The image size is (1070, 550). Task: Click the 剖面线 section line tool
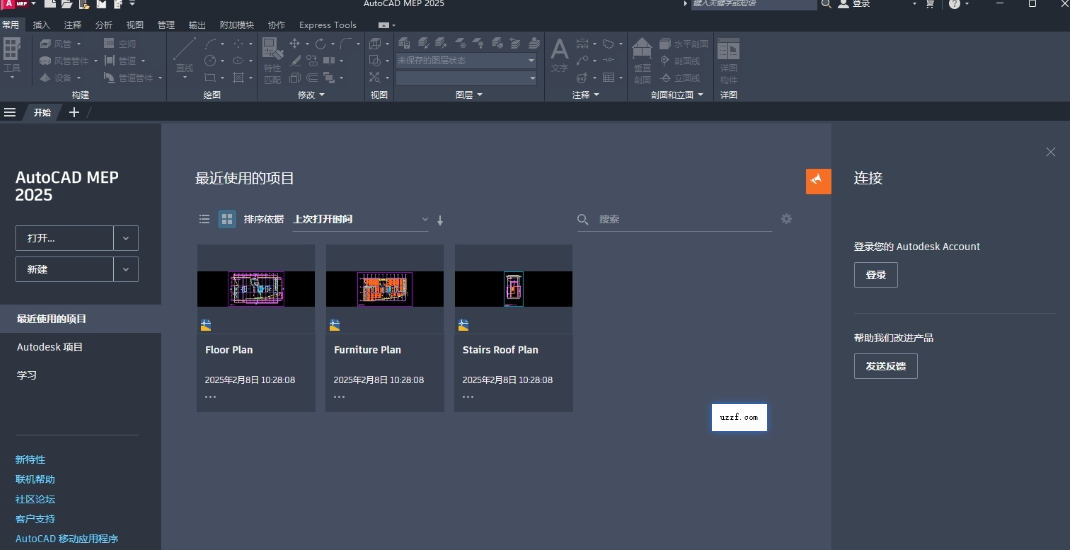(680, 61)
